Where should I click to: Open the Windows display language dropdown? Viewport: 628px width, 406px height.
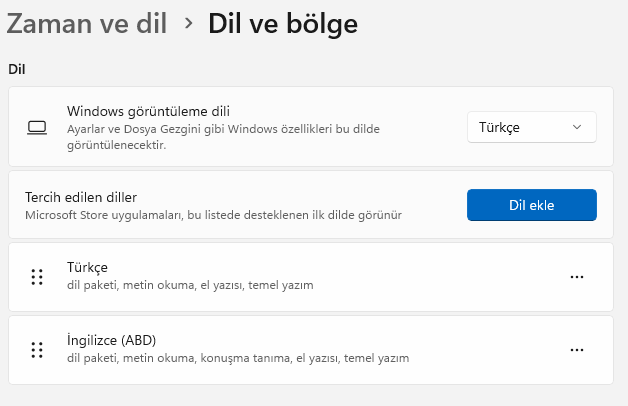pos(531,127)
